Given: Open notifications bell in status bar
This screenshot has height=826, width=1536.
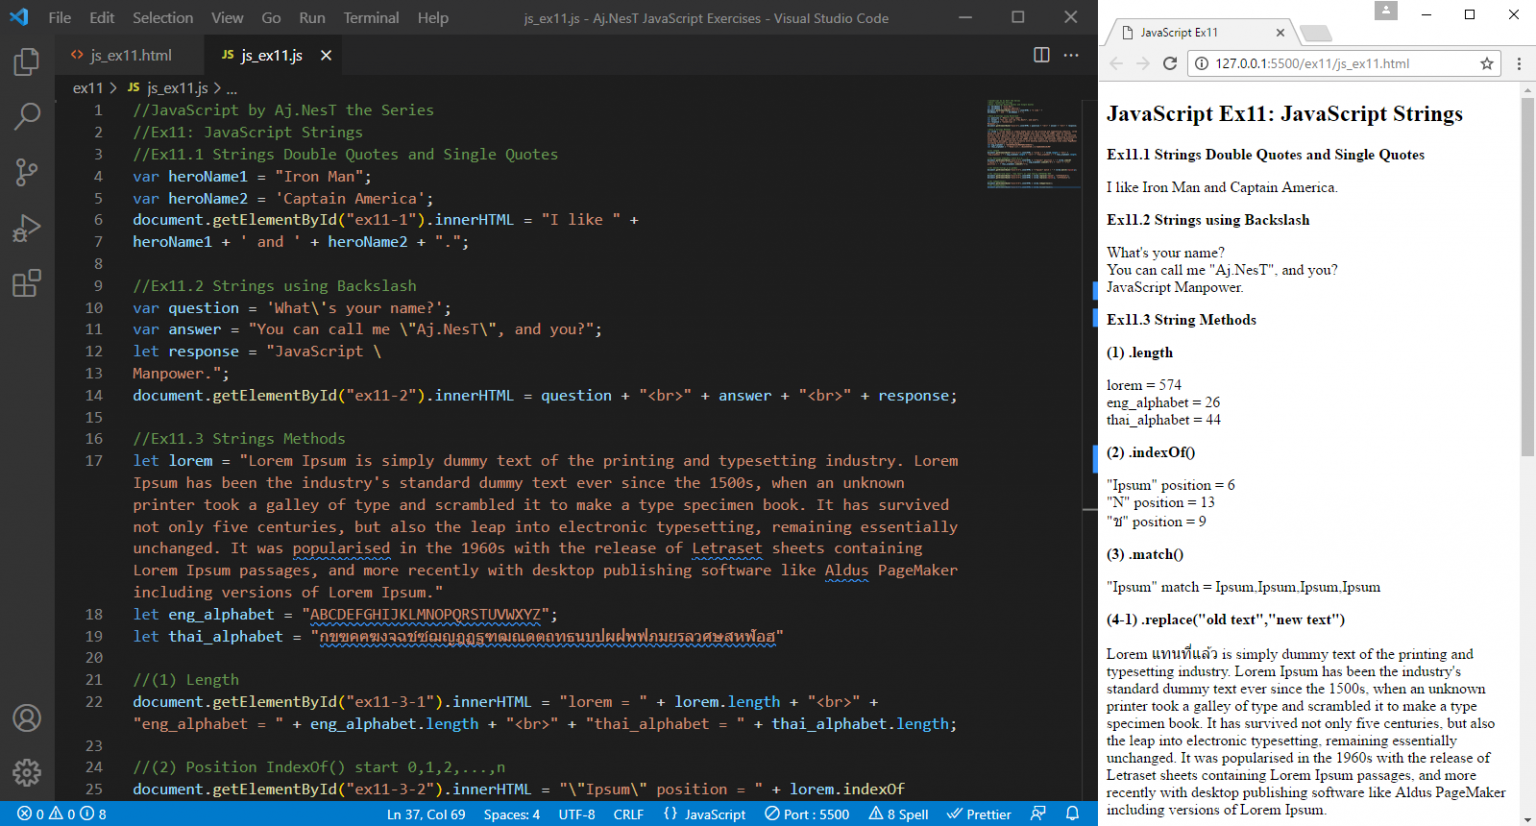Looking at the screenshot, I should [x=1072, y=814].
